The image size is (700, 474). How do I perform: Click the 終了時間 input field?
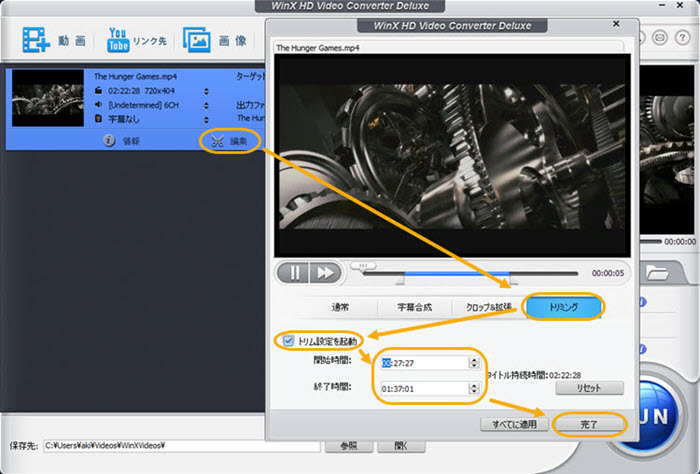click(425, 389)
